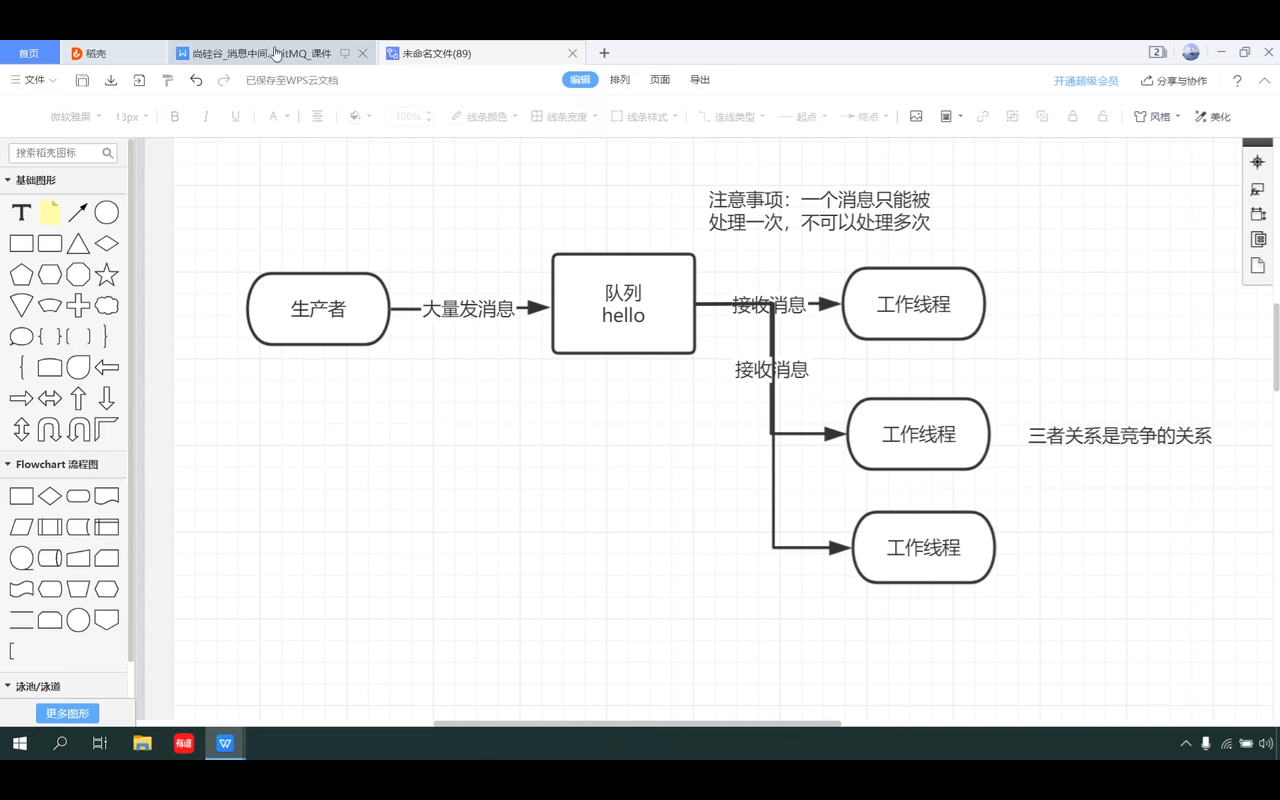This screenshot has width=1280, height=800.
Task: Open the 稻壳 tab
Action: [114, 53]
